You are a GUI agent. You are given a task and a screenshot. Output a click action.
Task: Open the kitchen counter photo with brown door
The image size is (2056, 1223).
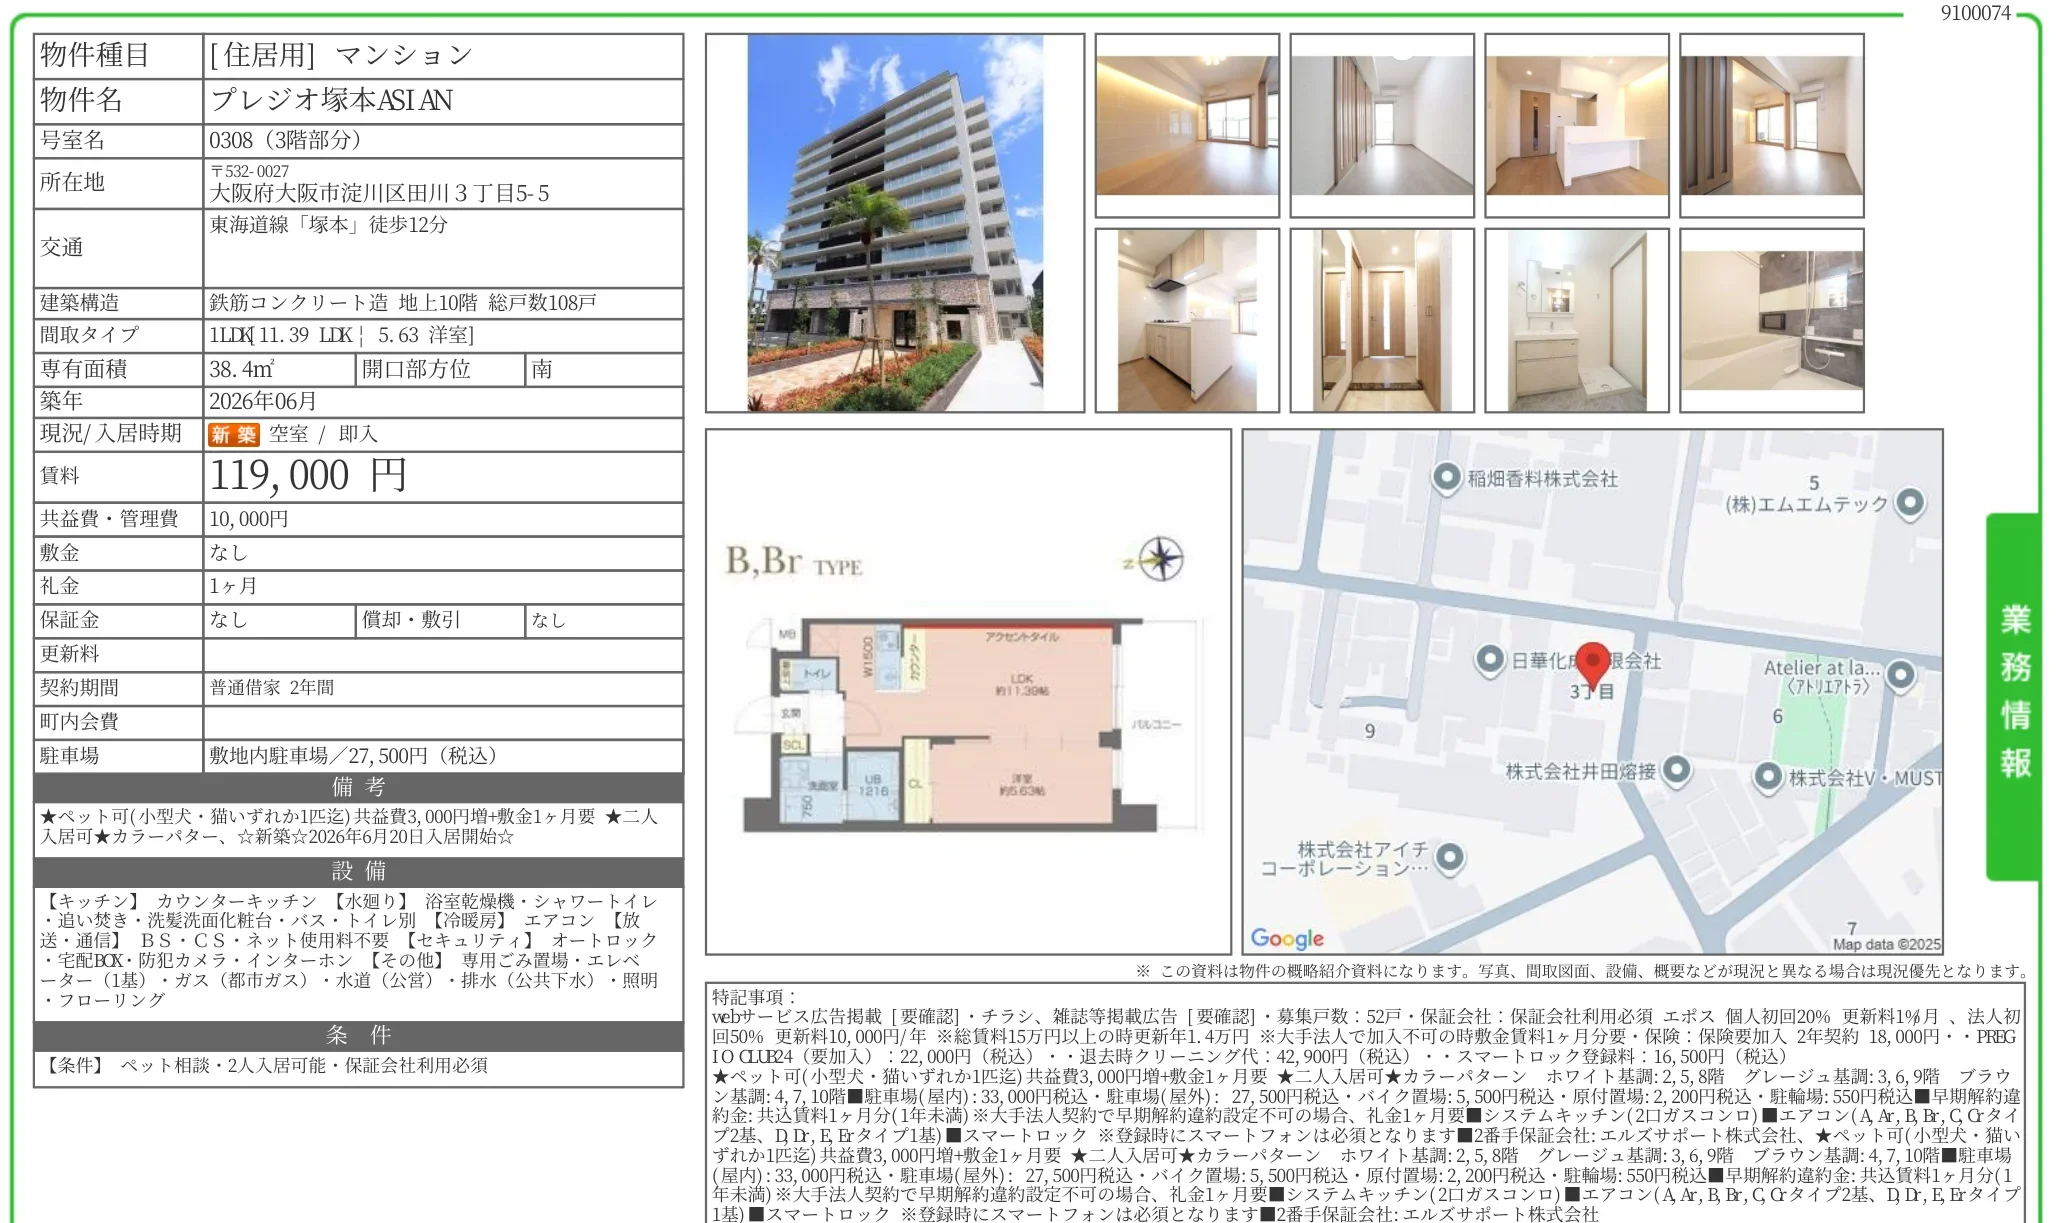pyautogui.click(x=1577, y=126)
